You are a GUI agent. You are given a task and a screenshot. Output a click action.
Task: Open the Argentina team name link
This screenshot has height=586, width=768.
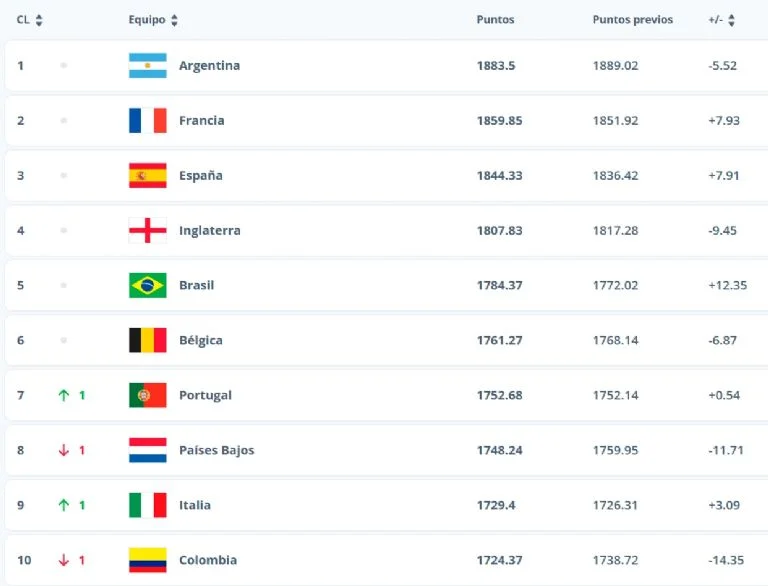coord(209,66)
